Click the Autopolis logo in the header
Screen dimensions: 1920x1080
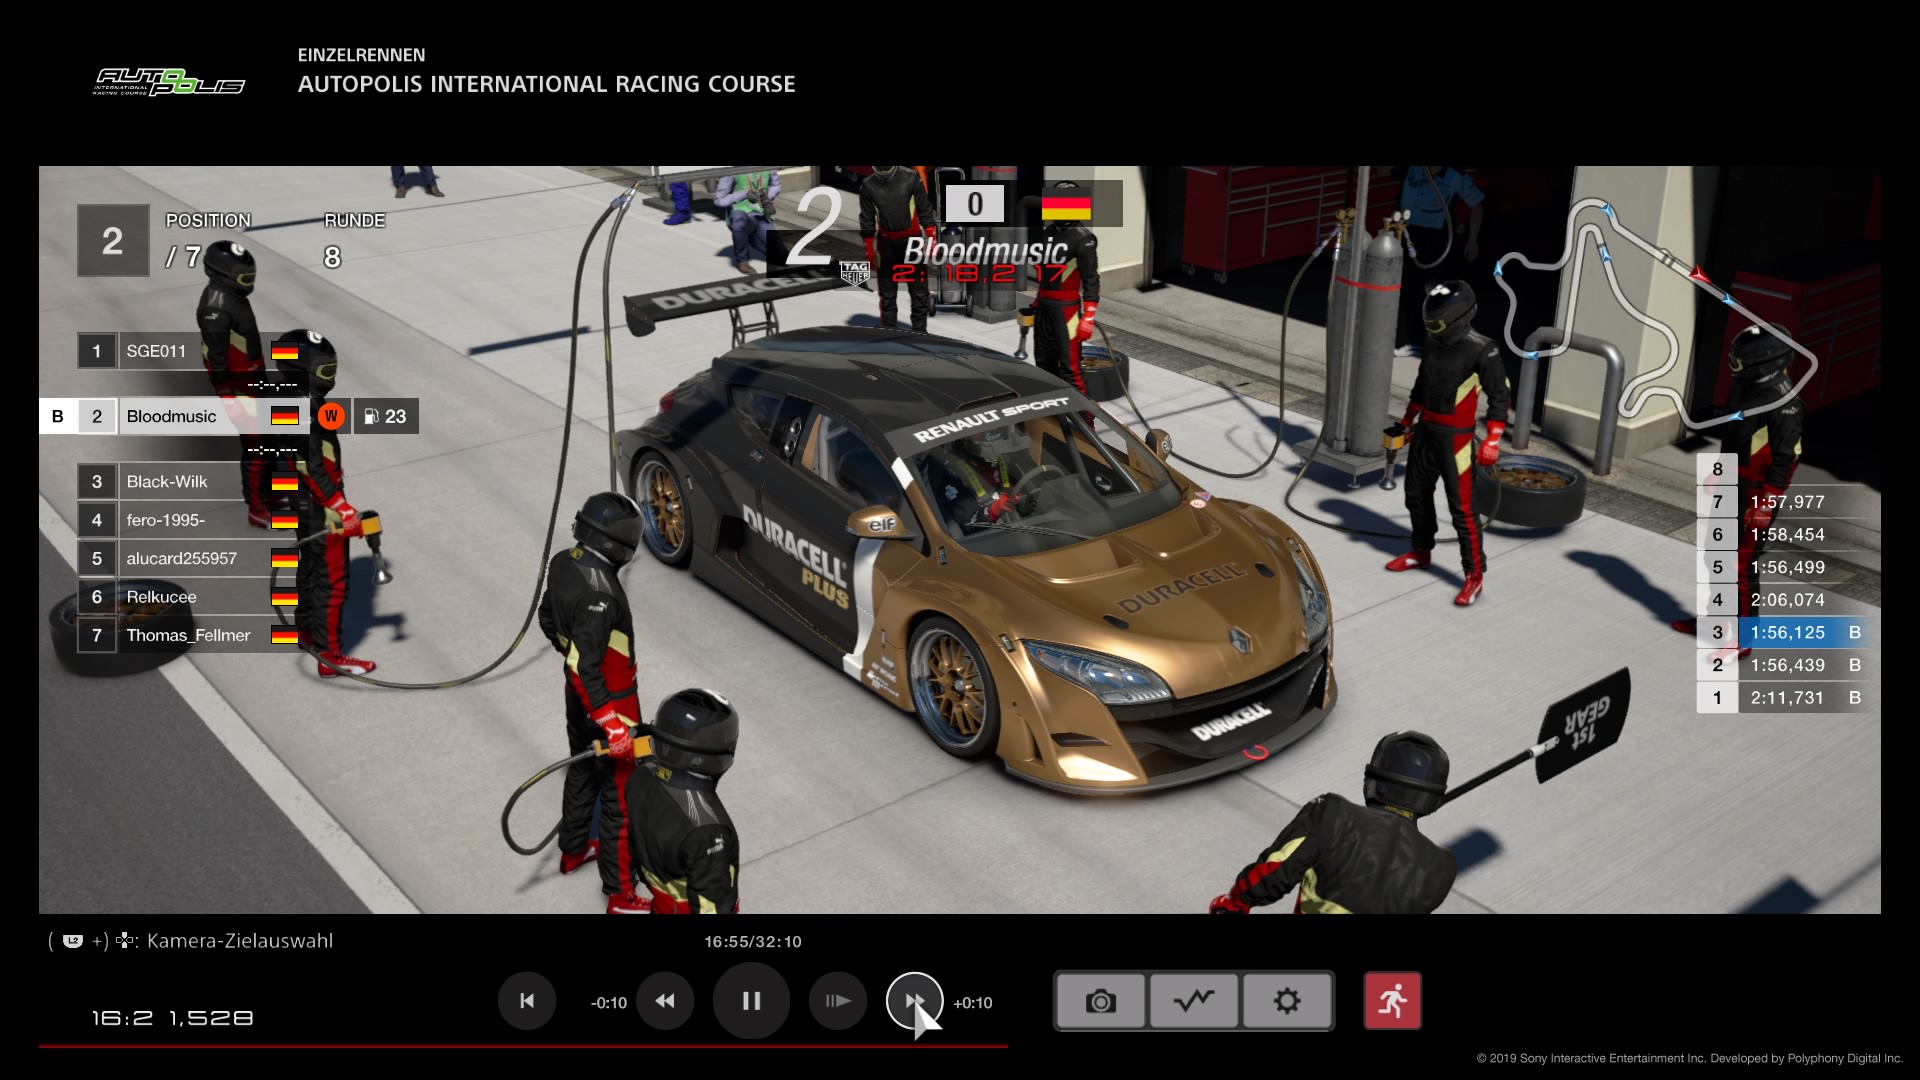pos(169,83)
